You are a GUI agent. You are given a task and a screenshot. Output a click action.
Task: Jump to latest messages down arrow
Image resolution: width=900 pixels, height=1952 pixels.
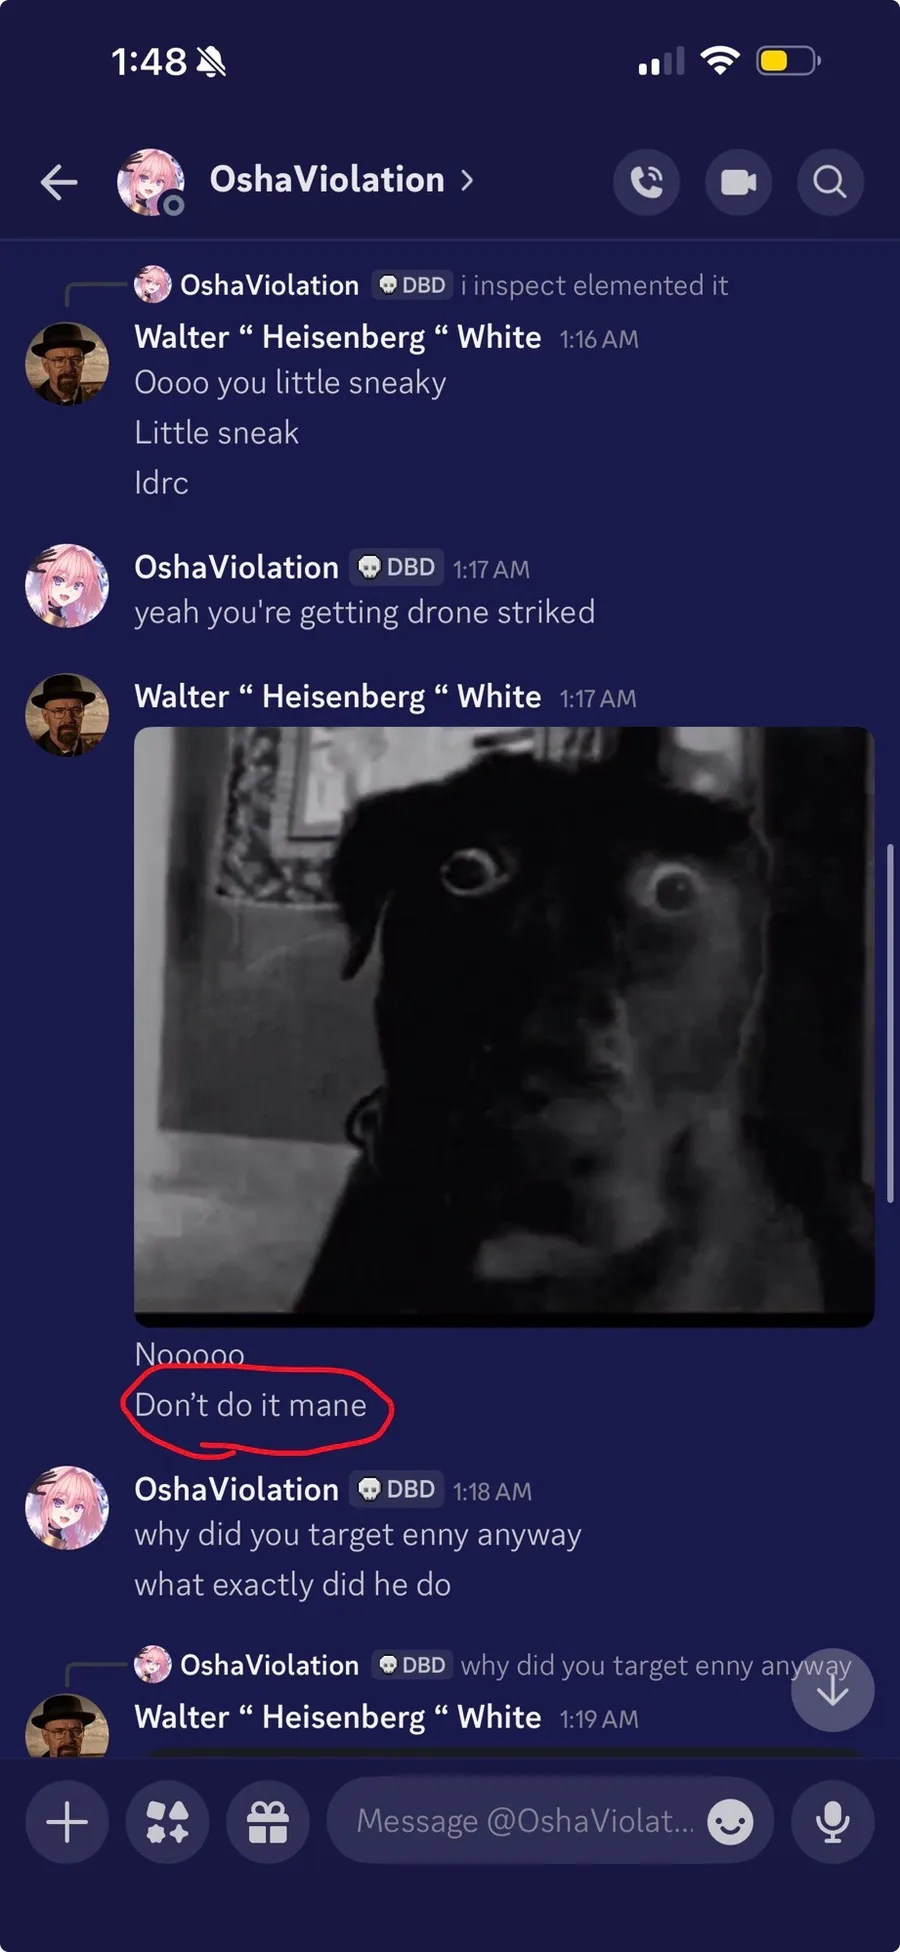[832, 1690]
